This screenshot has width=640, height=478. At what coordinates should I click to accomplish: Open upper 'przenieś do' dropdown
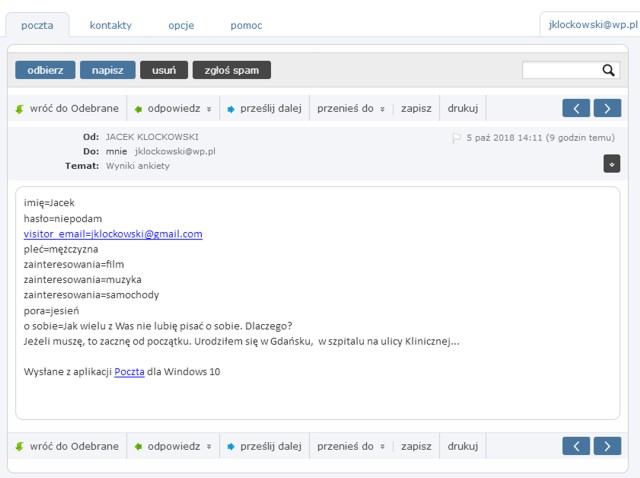point(353,108)
